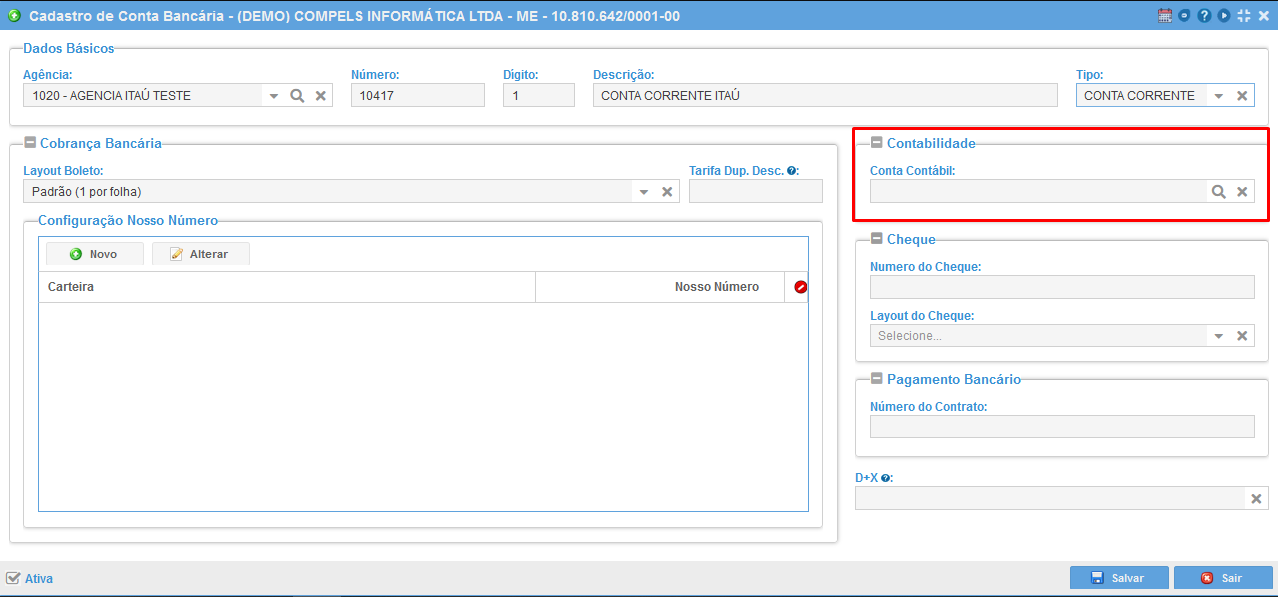Click the Novo button
The width and height of the screenshot is (1278, 597).
(95, 254)
